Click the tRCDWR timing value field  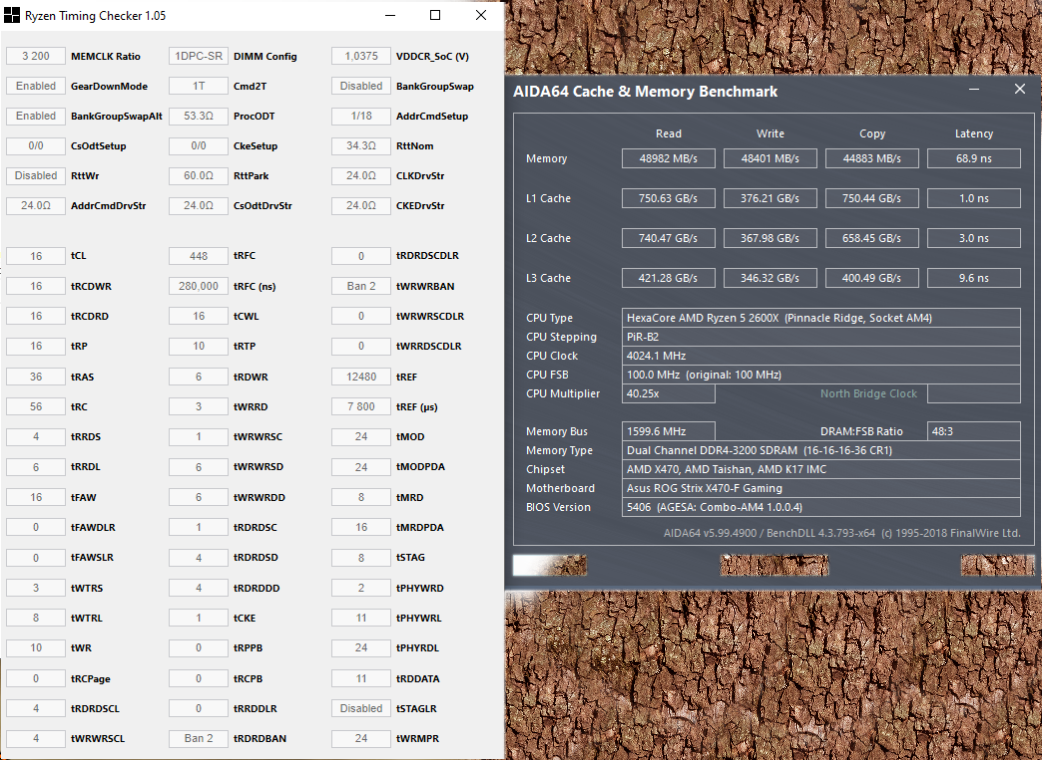point(36,286)
